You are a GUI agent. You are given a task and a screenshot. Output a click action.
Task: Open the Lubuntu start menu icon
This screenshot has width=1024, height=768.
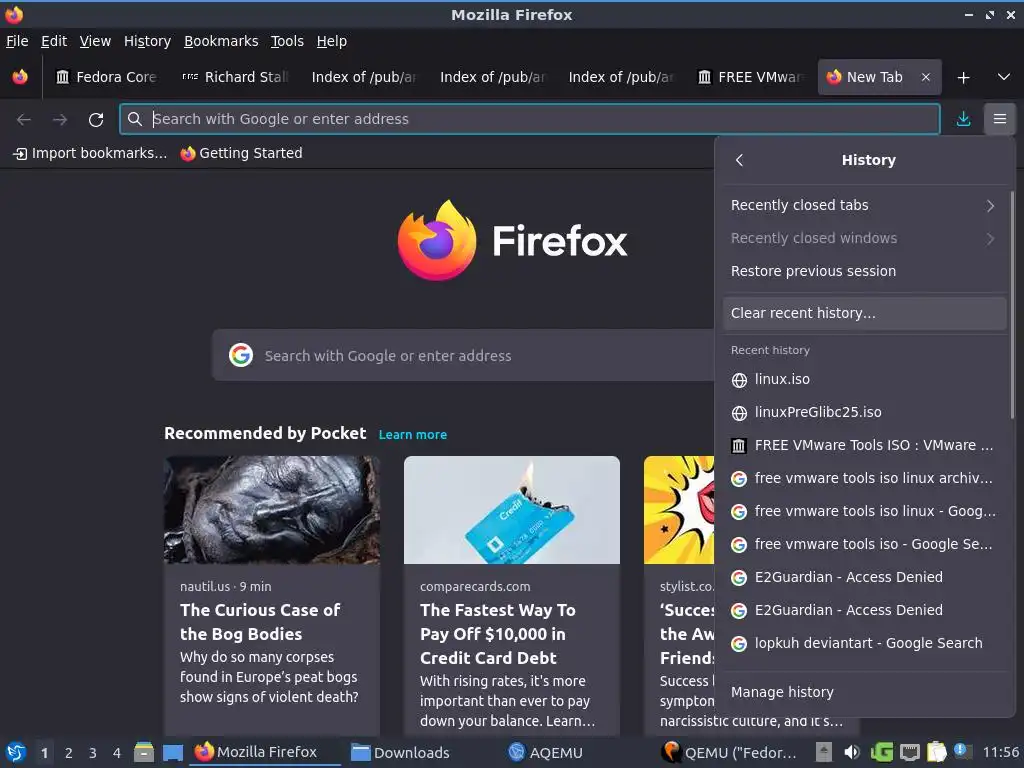pos(16,752)
